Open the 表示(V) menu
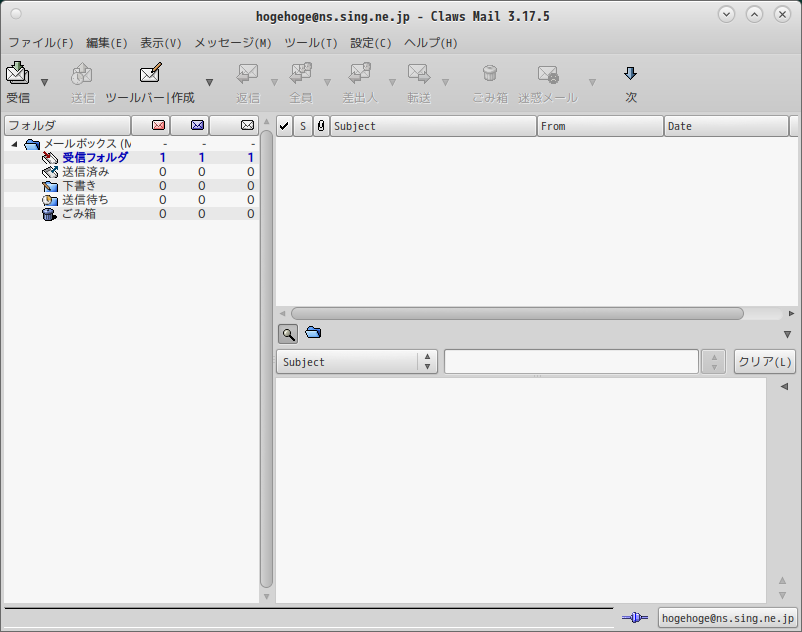Viewport: 802px width, 632px height. pyautogui.click(x=161, y=43)
